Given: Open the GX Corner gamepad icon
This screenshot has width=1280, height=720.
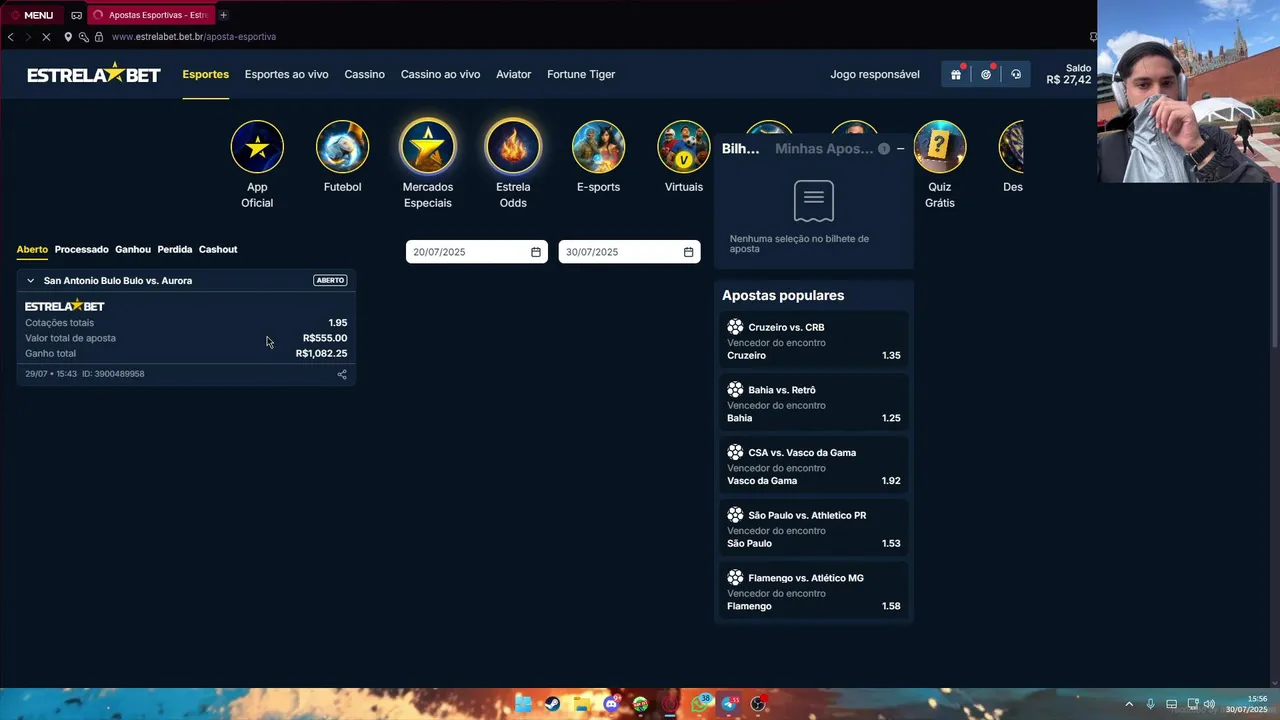Looking at the screenshot, I should 76,15.
